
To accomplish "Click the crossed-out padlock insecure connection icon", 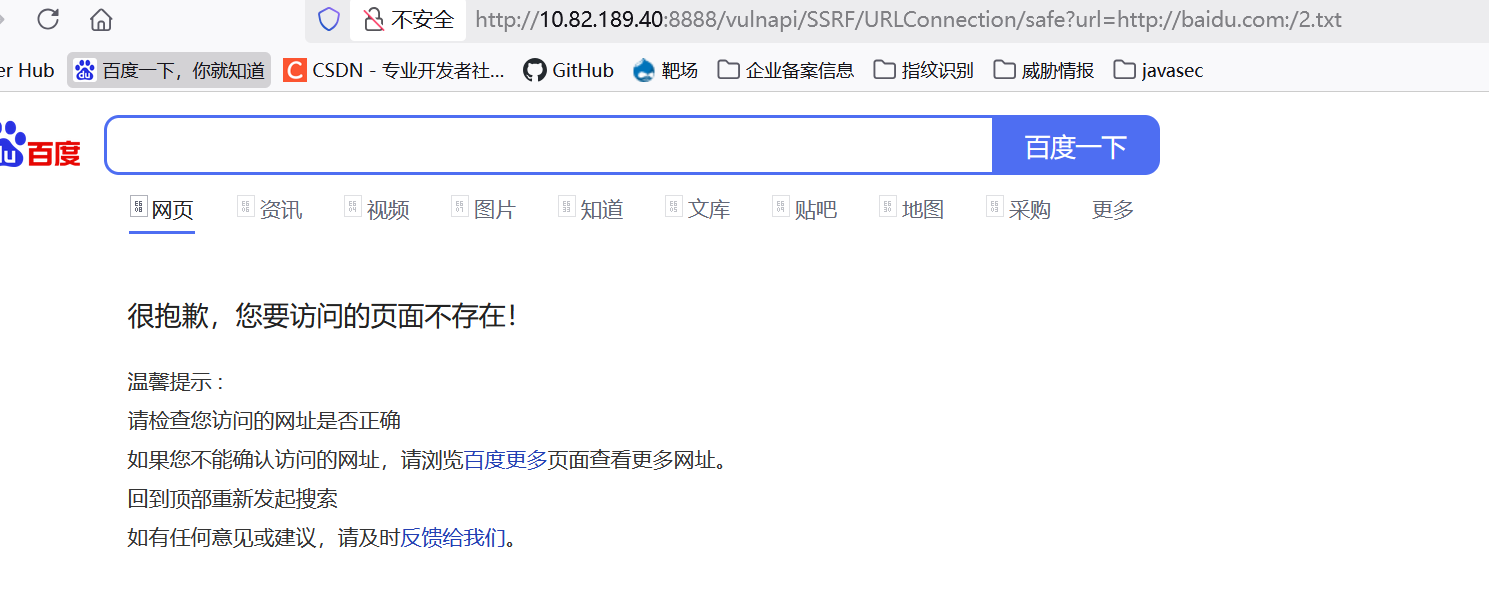I will click(373, 19).
